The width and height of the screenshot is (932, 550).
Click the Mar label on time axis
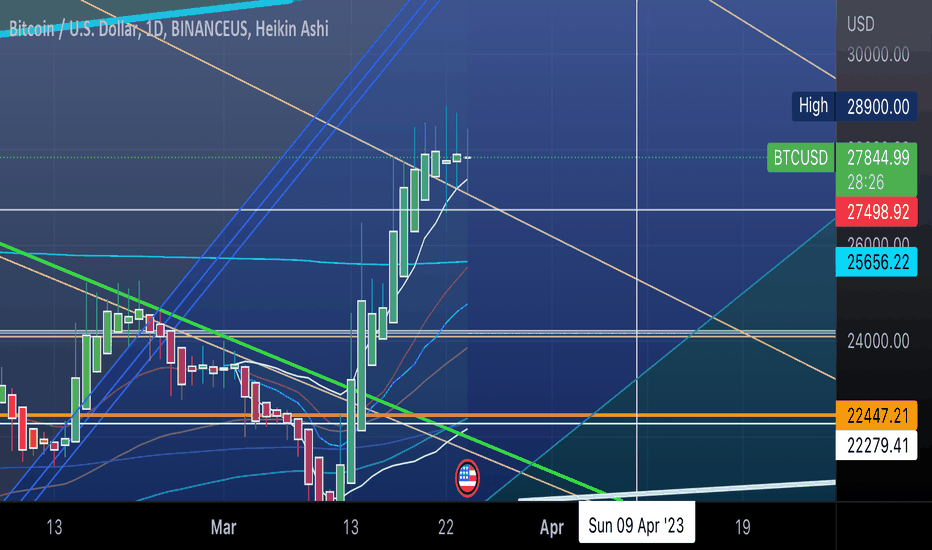tap(223, 527)
